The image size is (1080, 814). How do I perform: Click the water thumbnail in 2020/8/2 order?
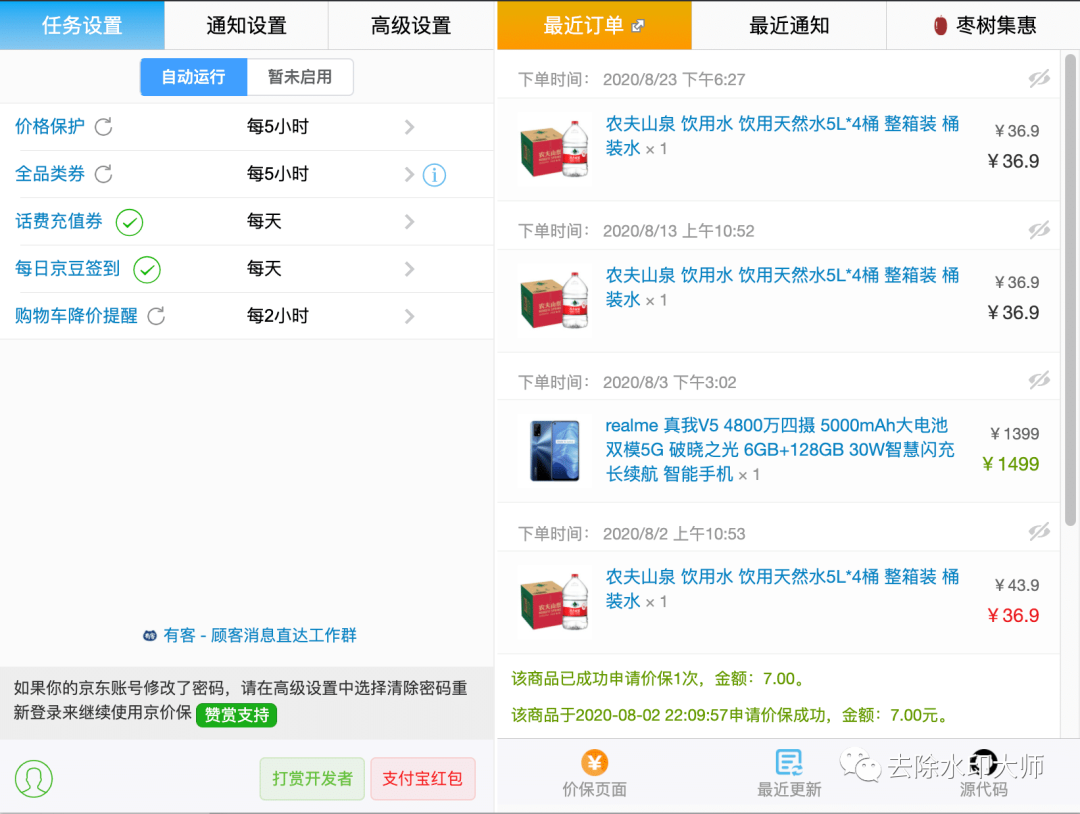tap(555, 602)
